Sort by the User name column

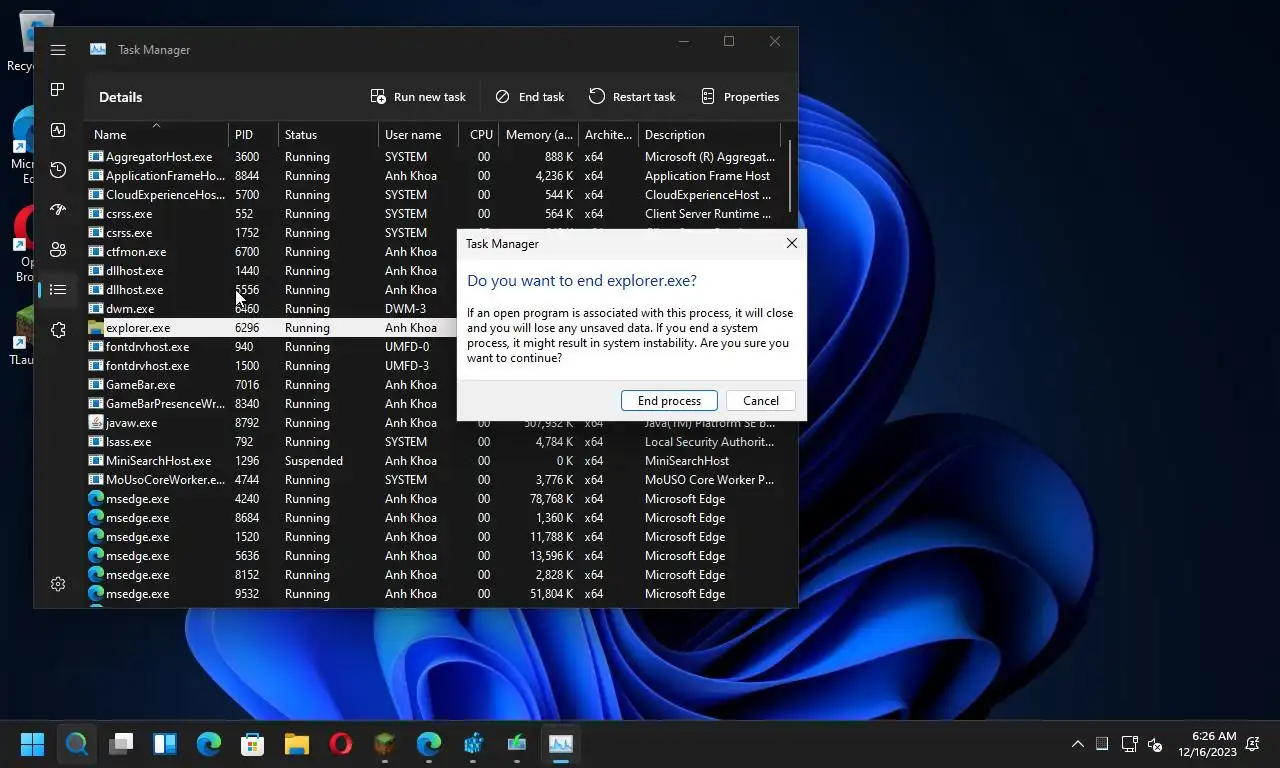click(418, 135)
